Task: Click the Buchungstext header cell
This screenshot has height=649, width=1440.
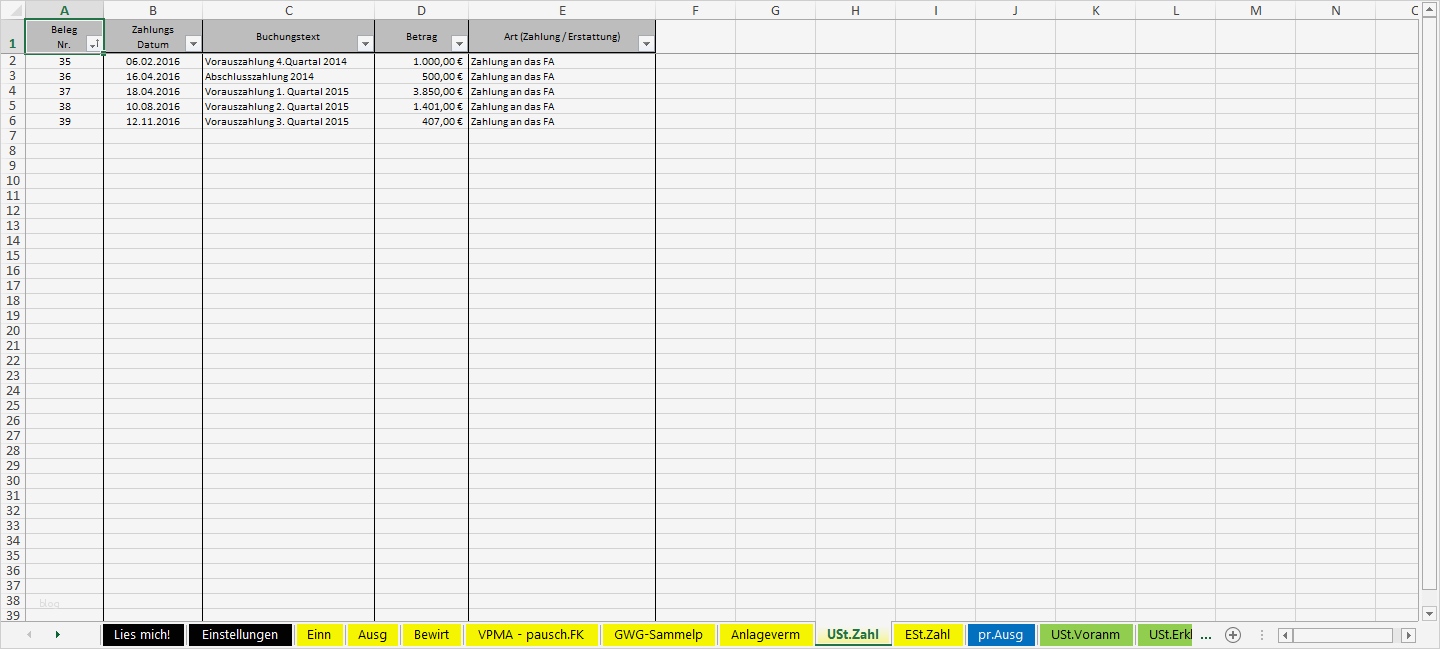Action: [289, 37]
